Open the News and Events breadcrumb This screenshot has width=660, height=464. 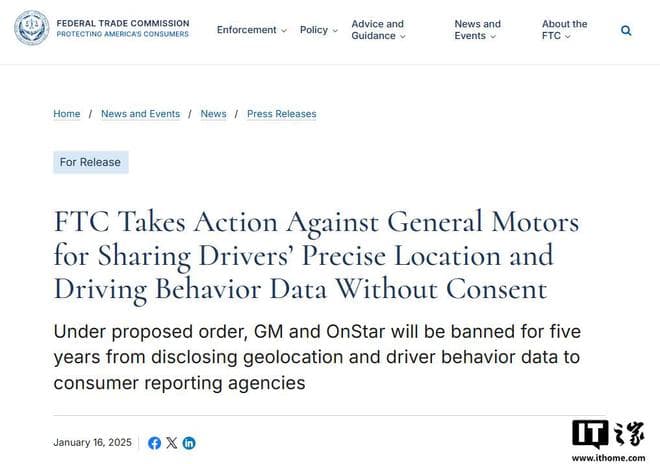coord(140,114)
